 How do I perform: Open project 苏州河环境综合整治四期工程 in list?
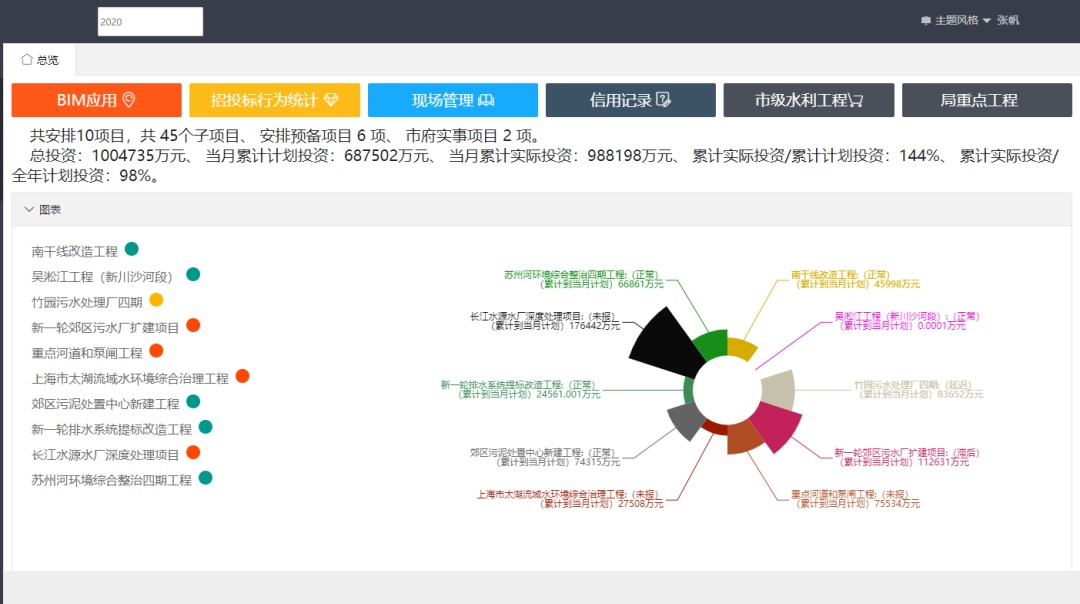[x=111, y=480]
